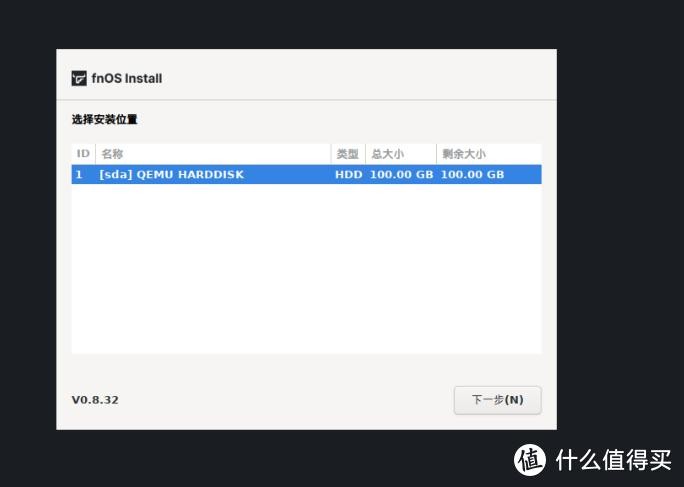Viewport: 684px width, 487px height.
Task: Click the 下一步(N) next button
Action: click(x=497, y=400)
